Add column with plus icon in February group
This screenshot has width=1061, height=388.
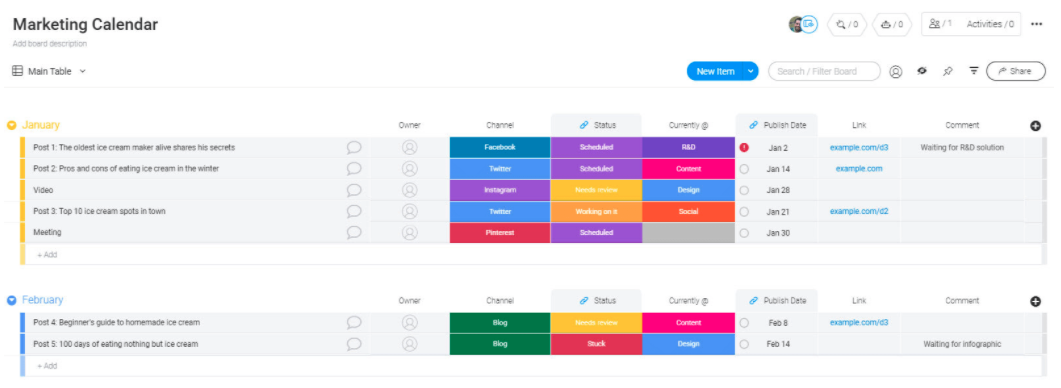click(1035, 301)
